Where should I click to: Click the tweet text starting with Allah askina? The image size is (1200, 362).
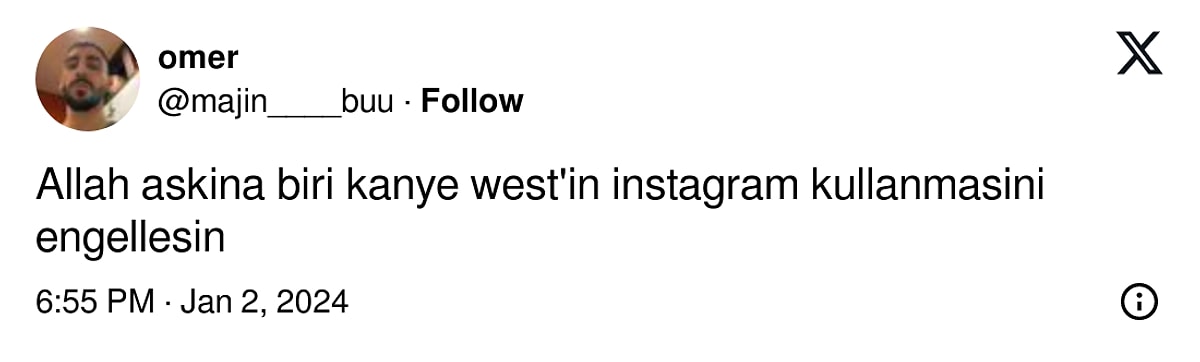[x=540, y=213]
